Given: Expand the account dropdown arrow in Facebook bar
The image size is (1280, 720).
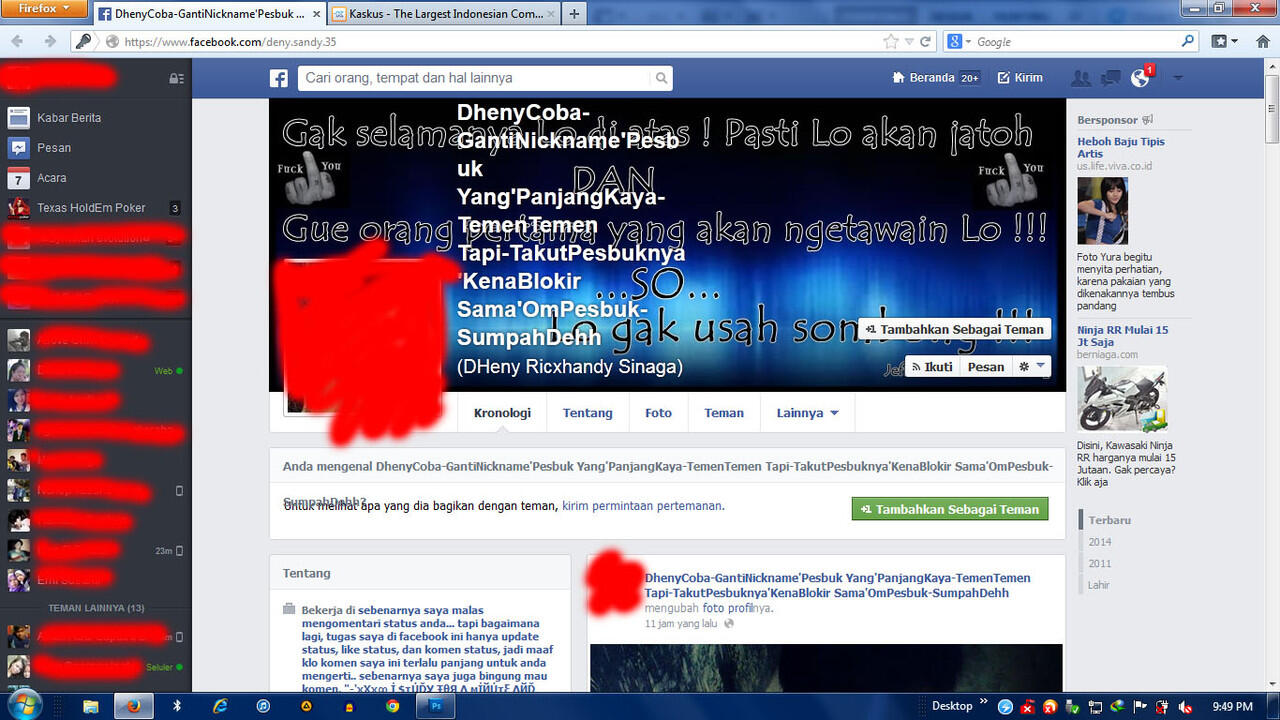Looking at the screenshot, I should click(x=1178, y=78).
